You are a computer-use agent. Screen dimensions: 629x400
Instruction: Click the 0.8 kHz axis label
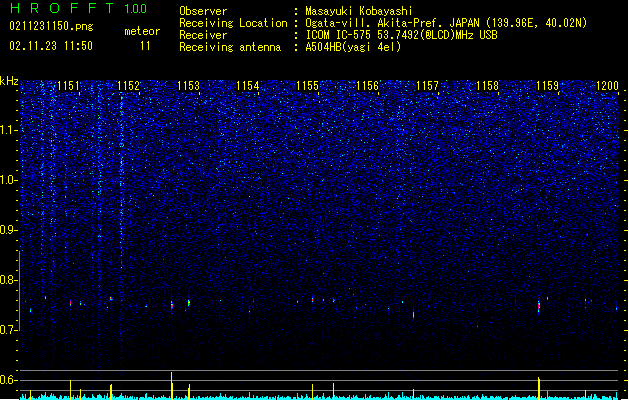click(9, 280)
